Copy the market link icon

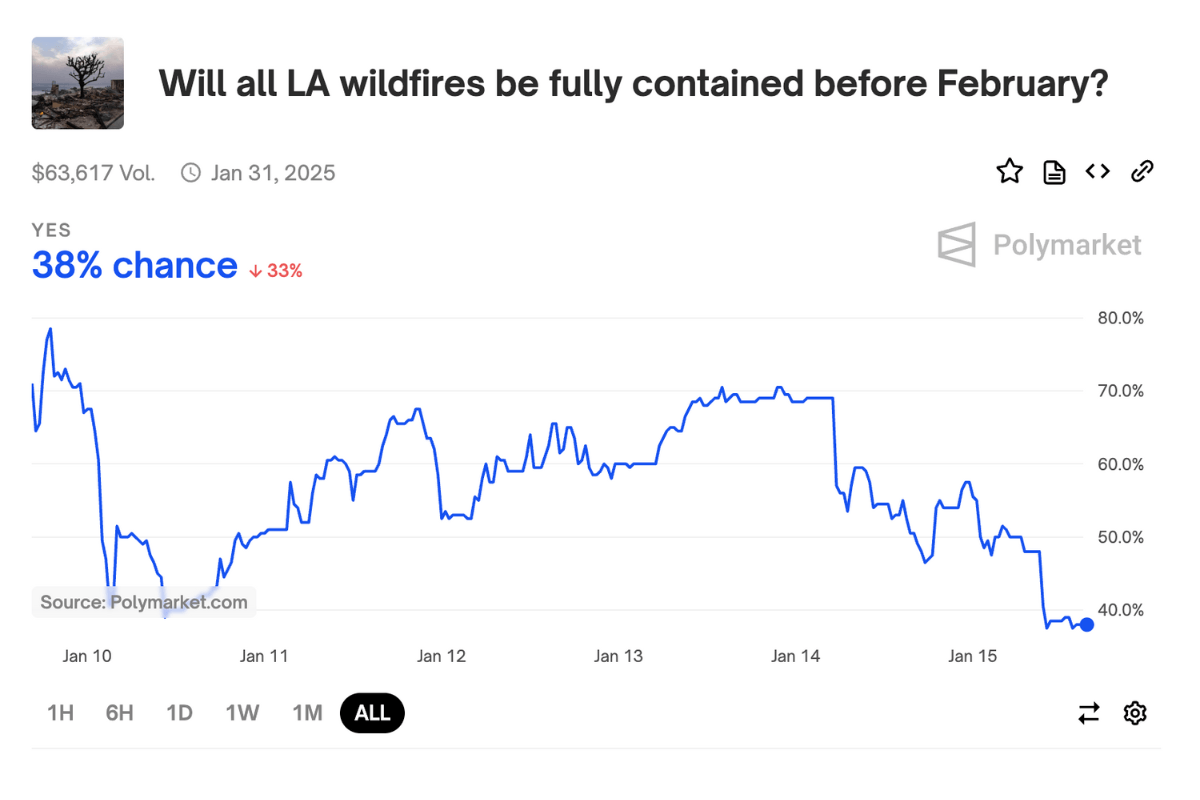[1142, 172]
